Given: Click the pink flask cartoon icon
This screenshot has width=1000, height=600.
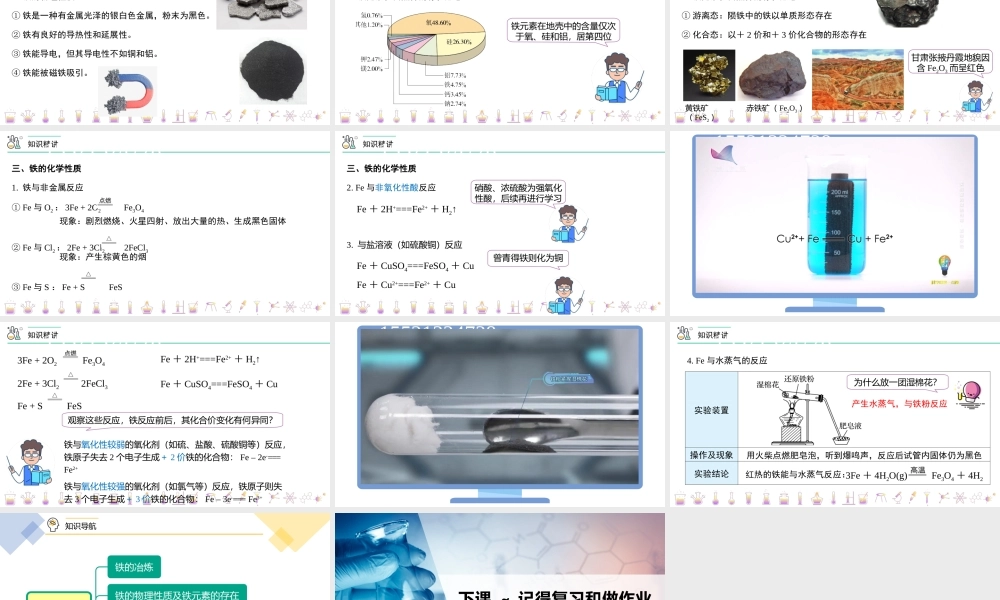Looking at the screenshot, I should 970,393.
